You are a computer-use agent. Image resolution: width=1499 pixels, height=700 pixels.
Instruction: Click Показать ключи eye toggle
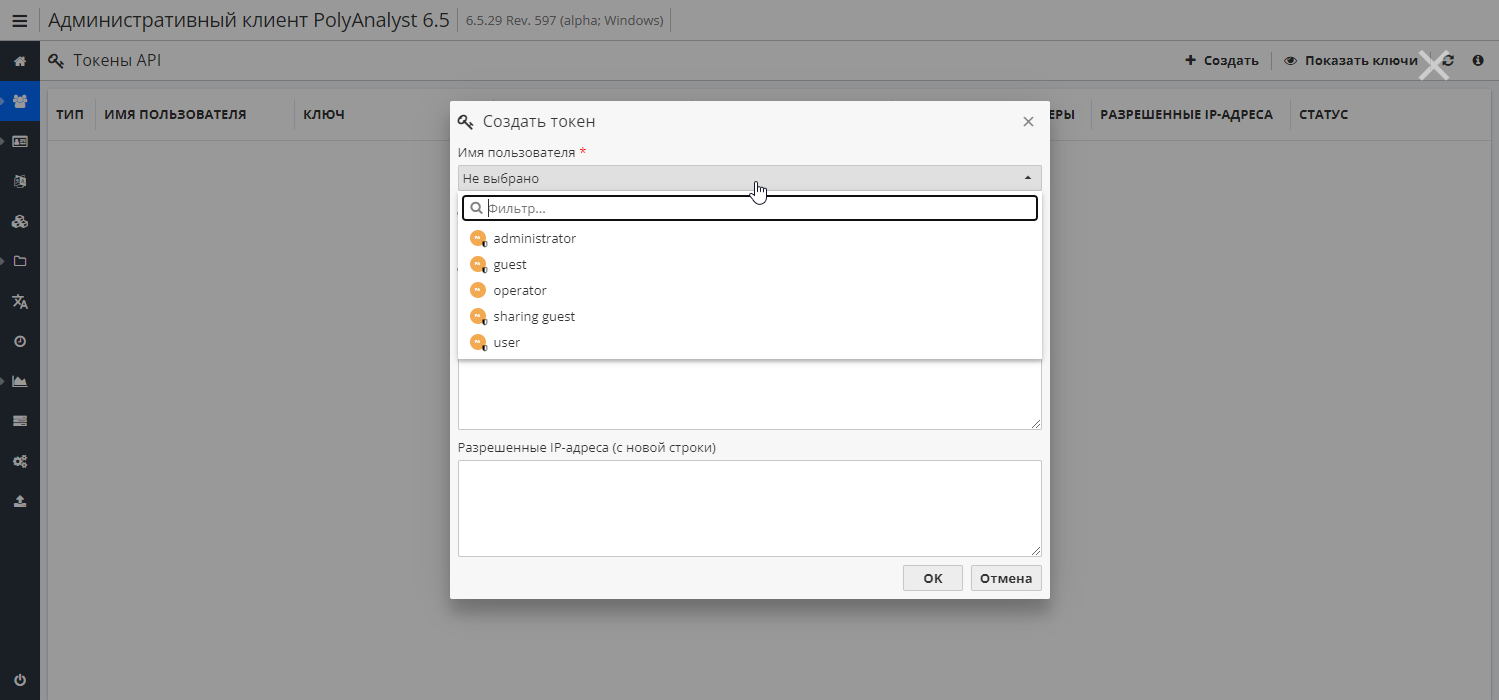click(x=1350, y=60)
